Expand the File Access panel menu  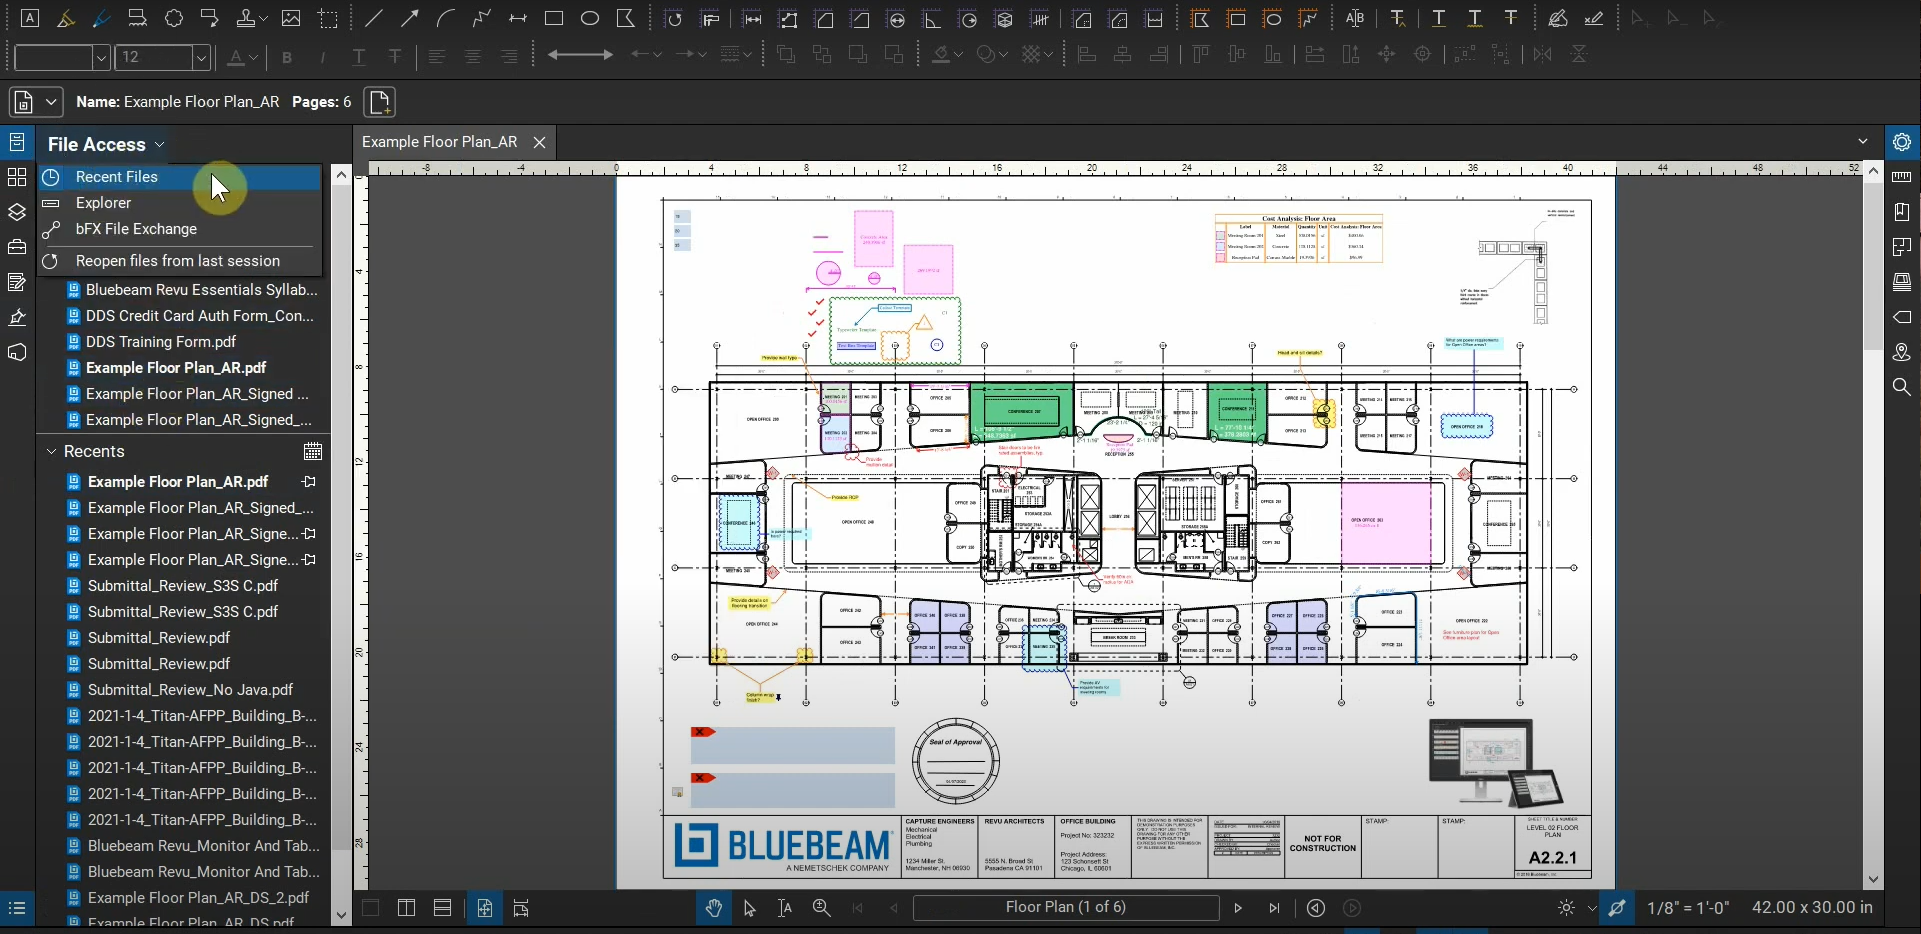point(160,144)
